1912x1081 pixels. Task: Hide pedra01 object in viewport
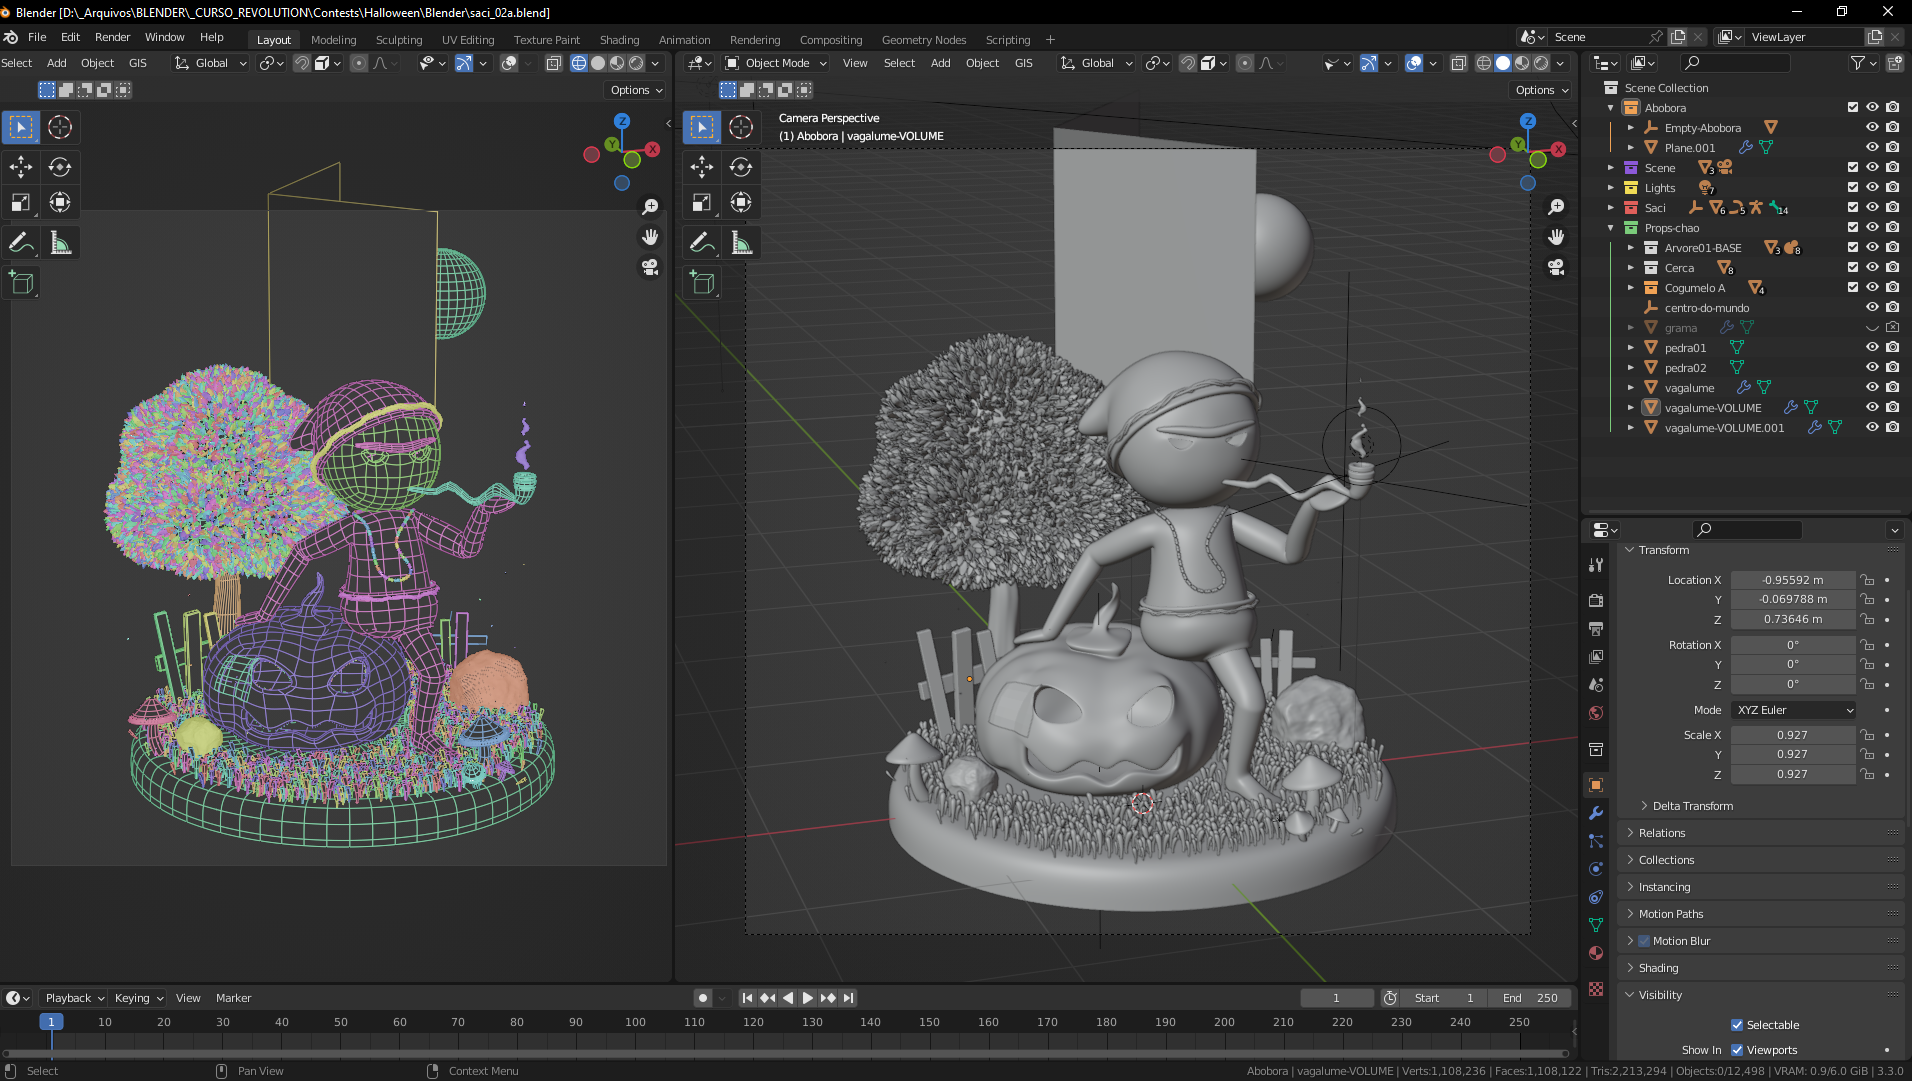click(1872, 348)
